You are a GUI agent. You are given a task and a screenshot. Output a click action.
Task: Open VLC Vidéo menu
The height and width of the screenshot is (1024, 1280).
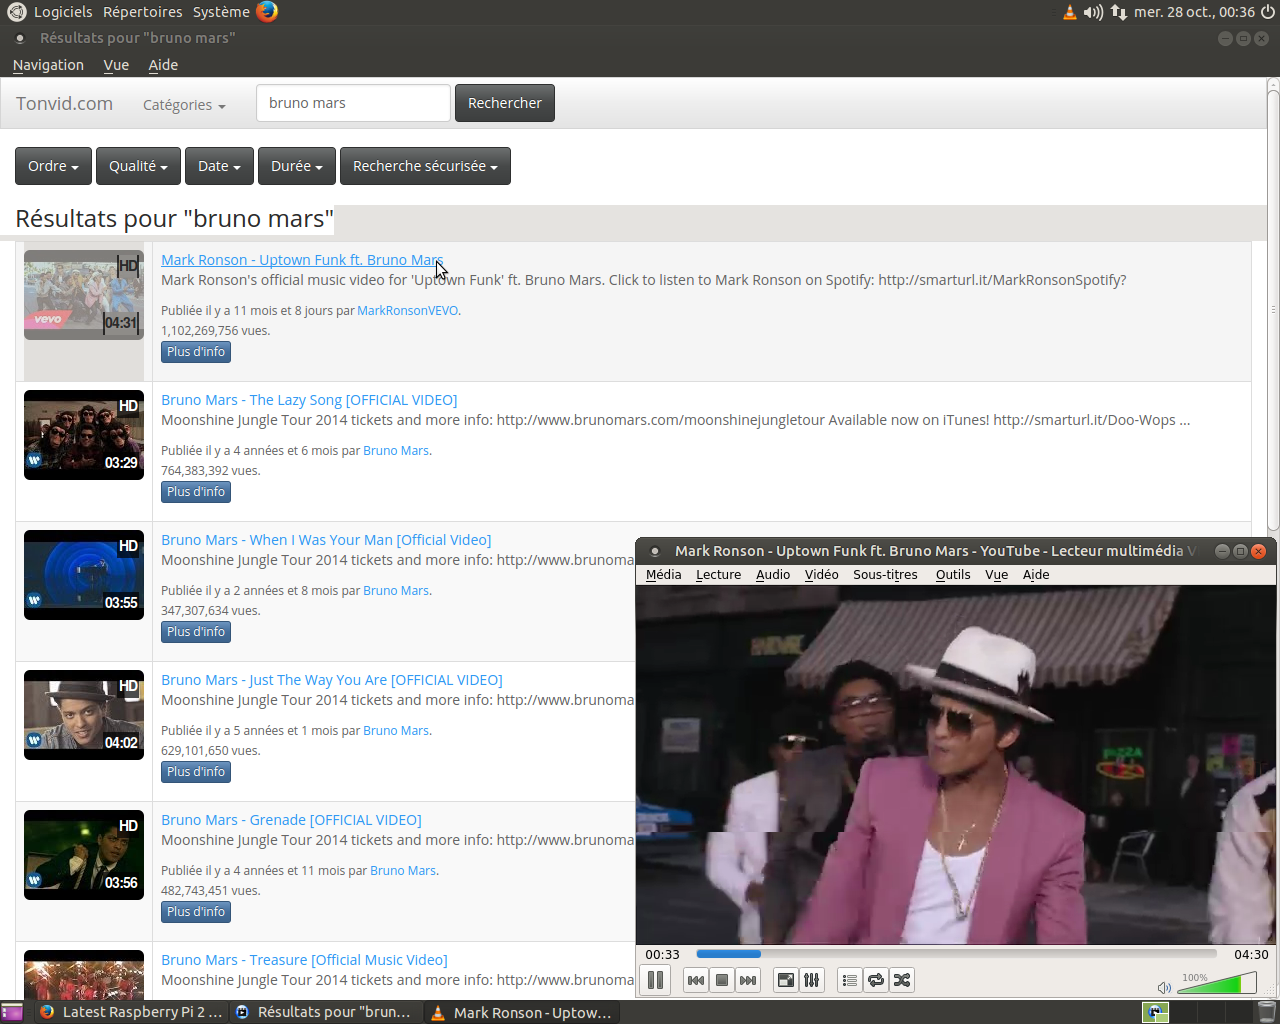click(821, 574)
